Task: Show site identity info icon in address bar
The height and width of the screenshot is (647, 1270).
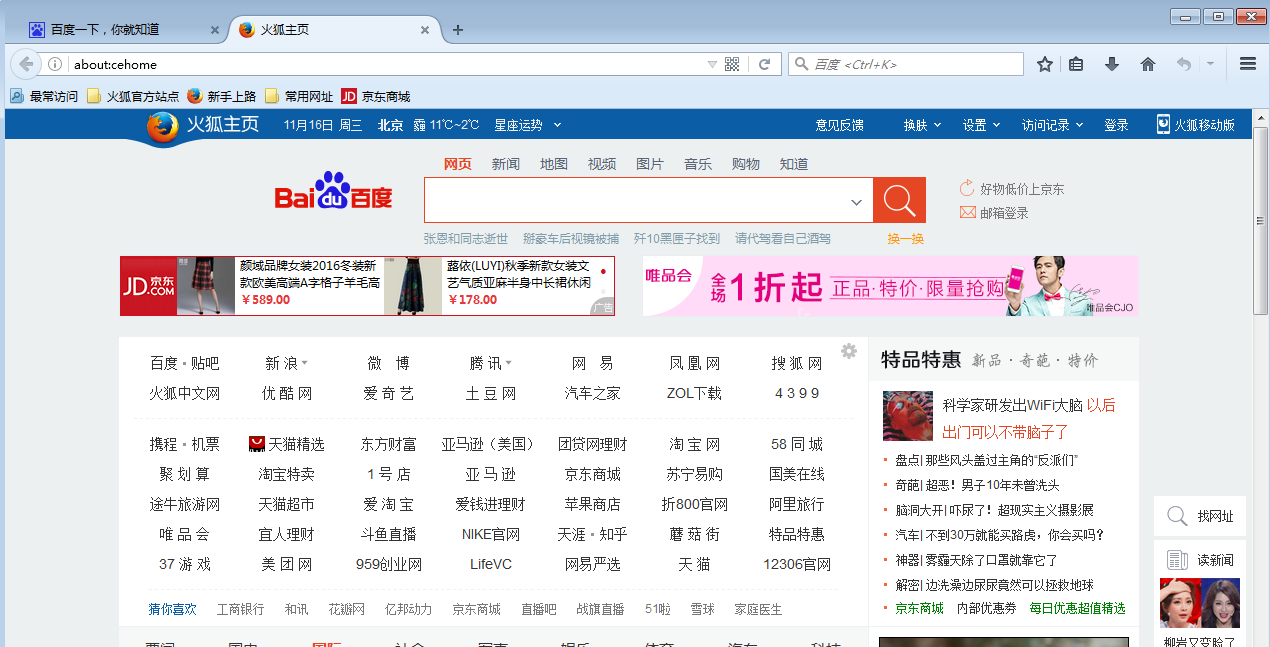Action: [x=55, y=64]
